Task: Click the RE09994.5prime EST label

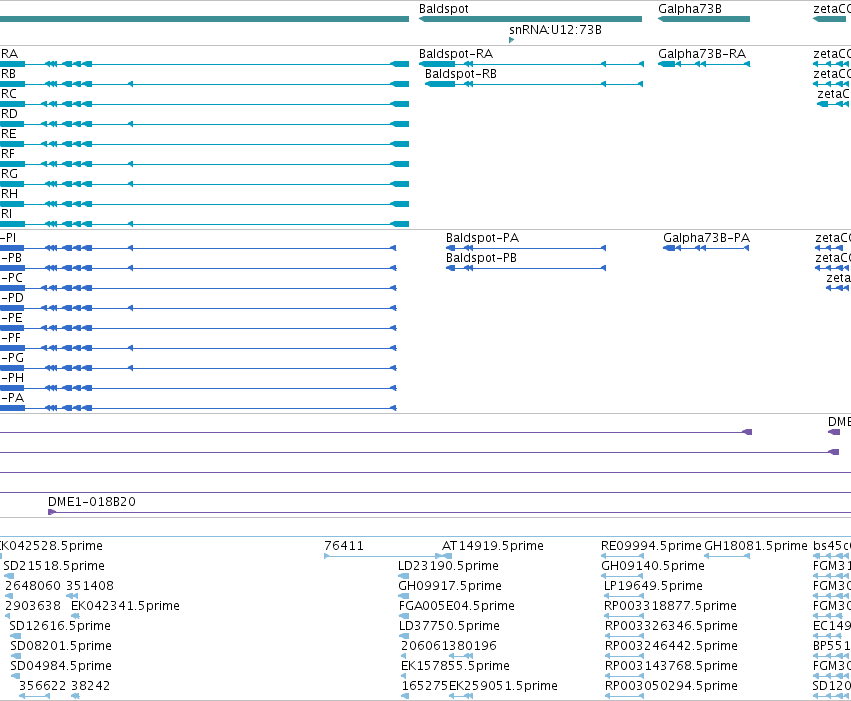Action: (x=651, y=546)
